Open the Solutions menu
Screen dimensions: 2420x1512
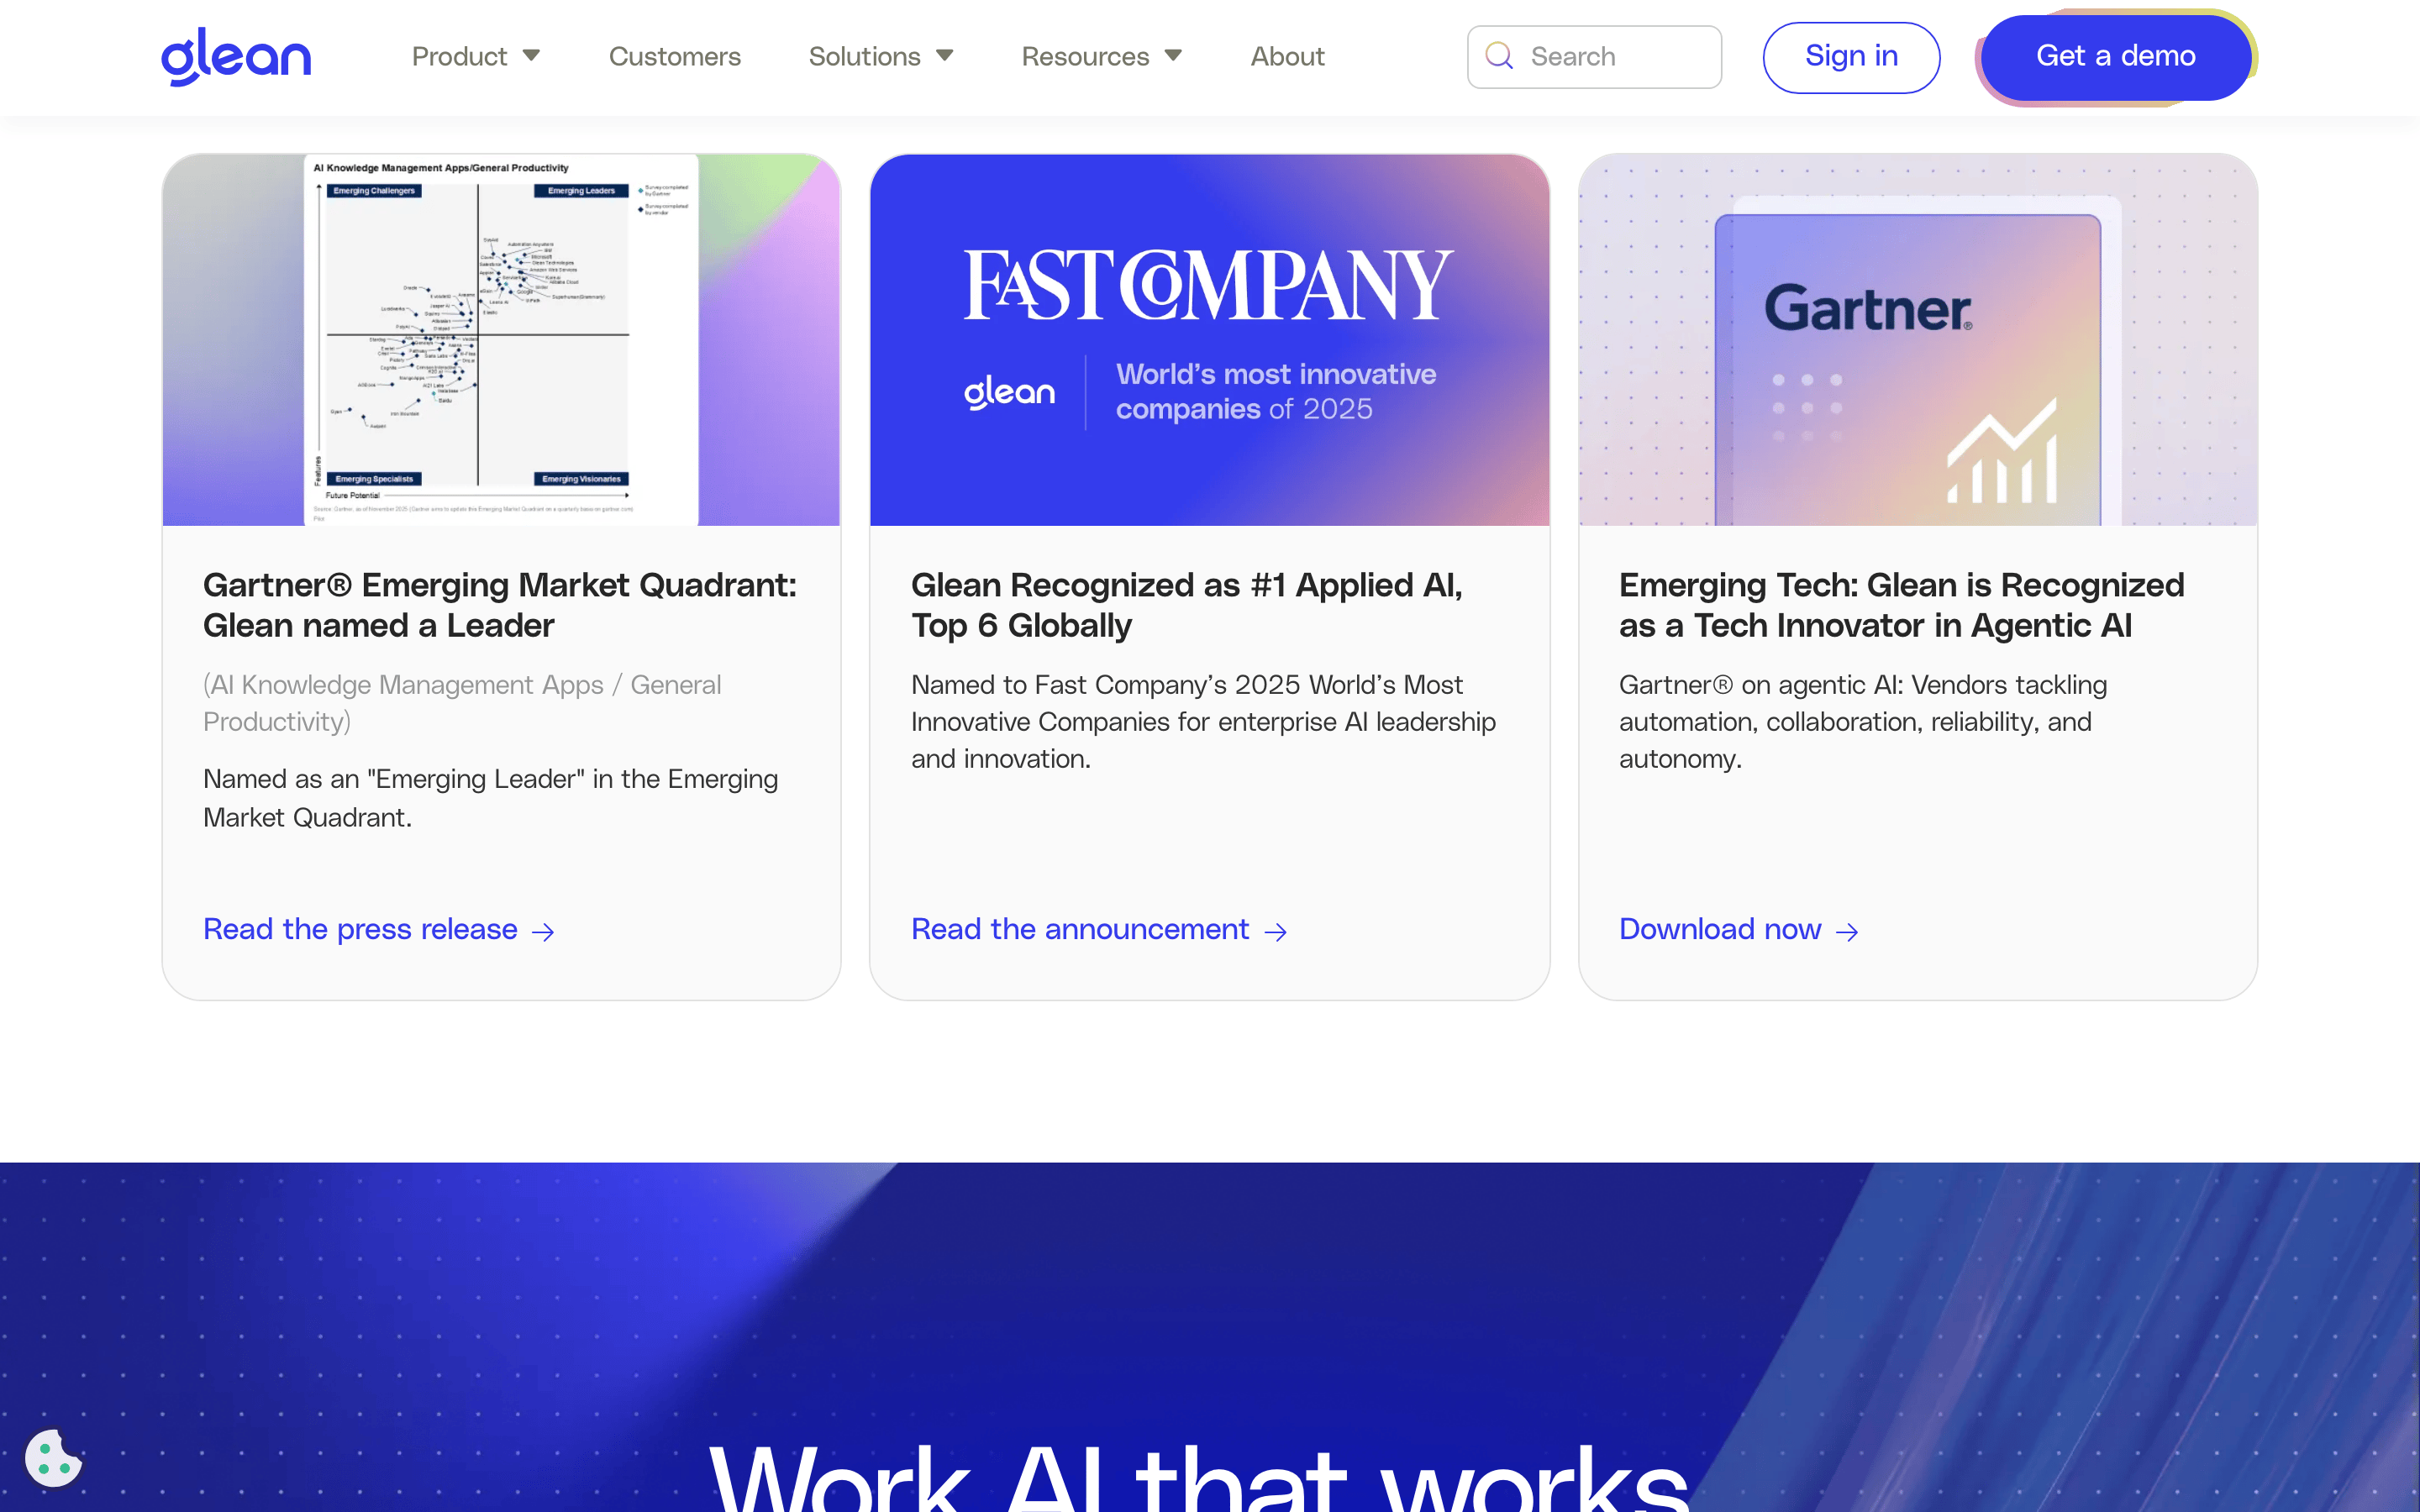pyautogui.click(x=865, y=56)
